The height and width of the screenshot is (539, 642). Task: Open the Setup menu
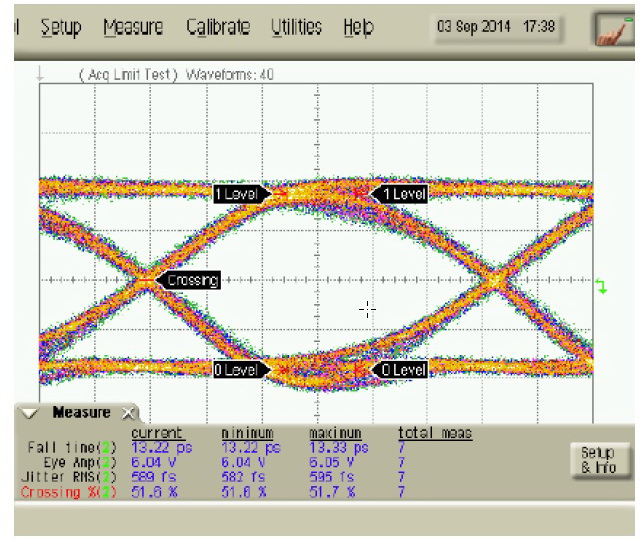[x=61, y=27]
